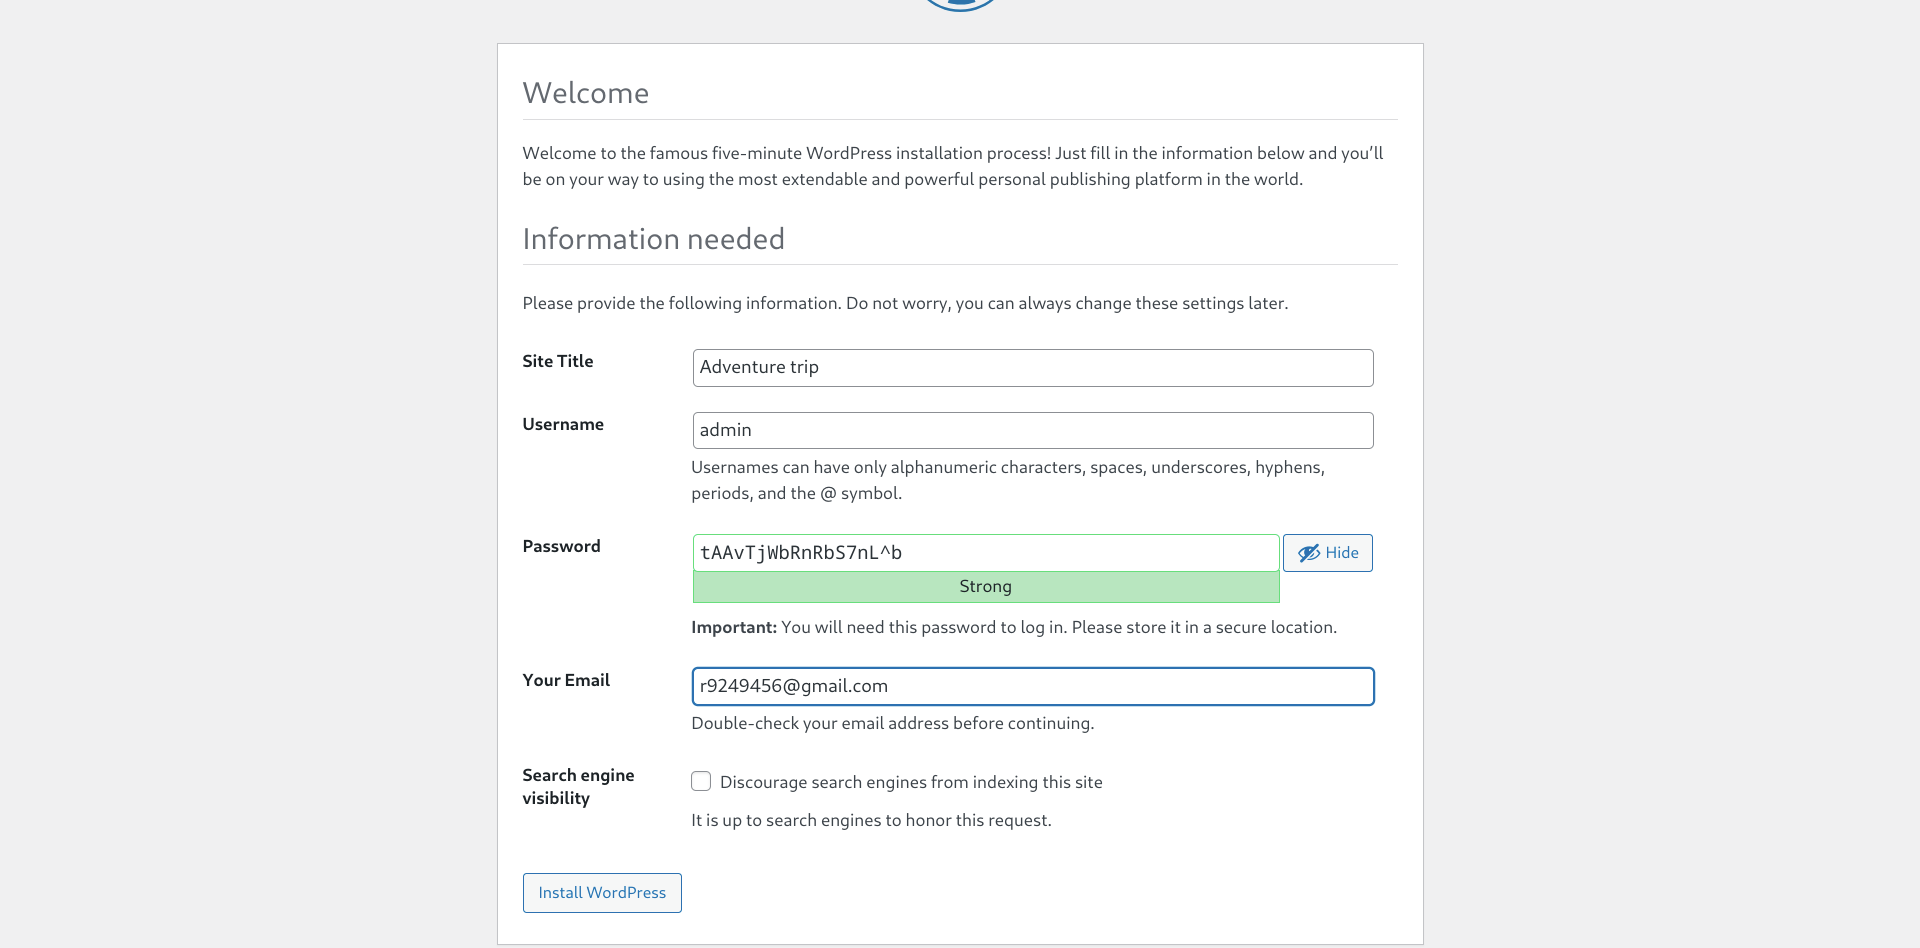Click the Site Title label

(557, 361)
